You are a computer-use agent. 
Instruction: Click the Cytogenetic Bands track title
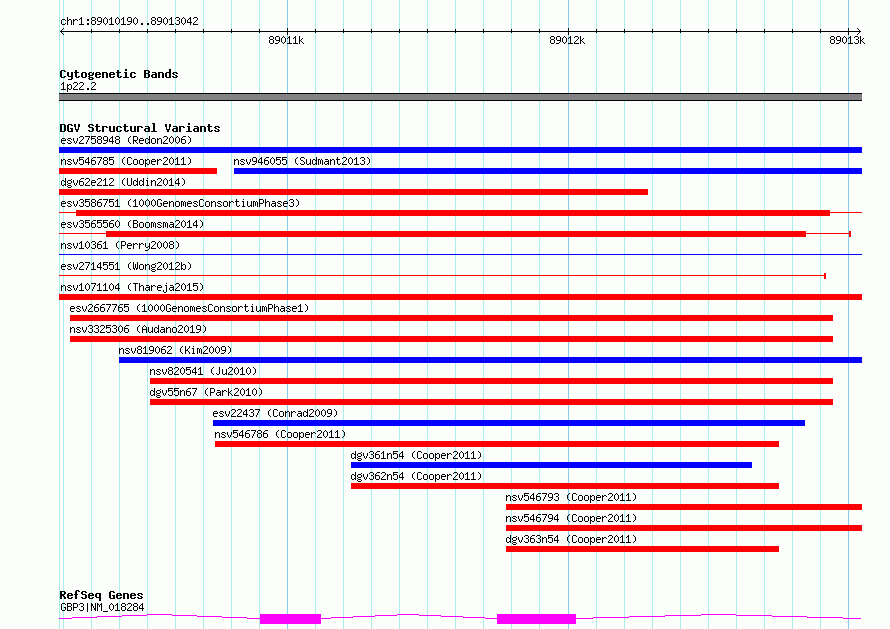(119, 74)
